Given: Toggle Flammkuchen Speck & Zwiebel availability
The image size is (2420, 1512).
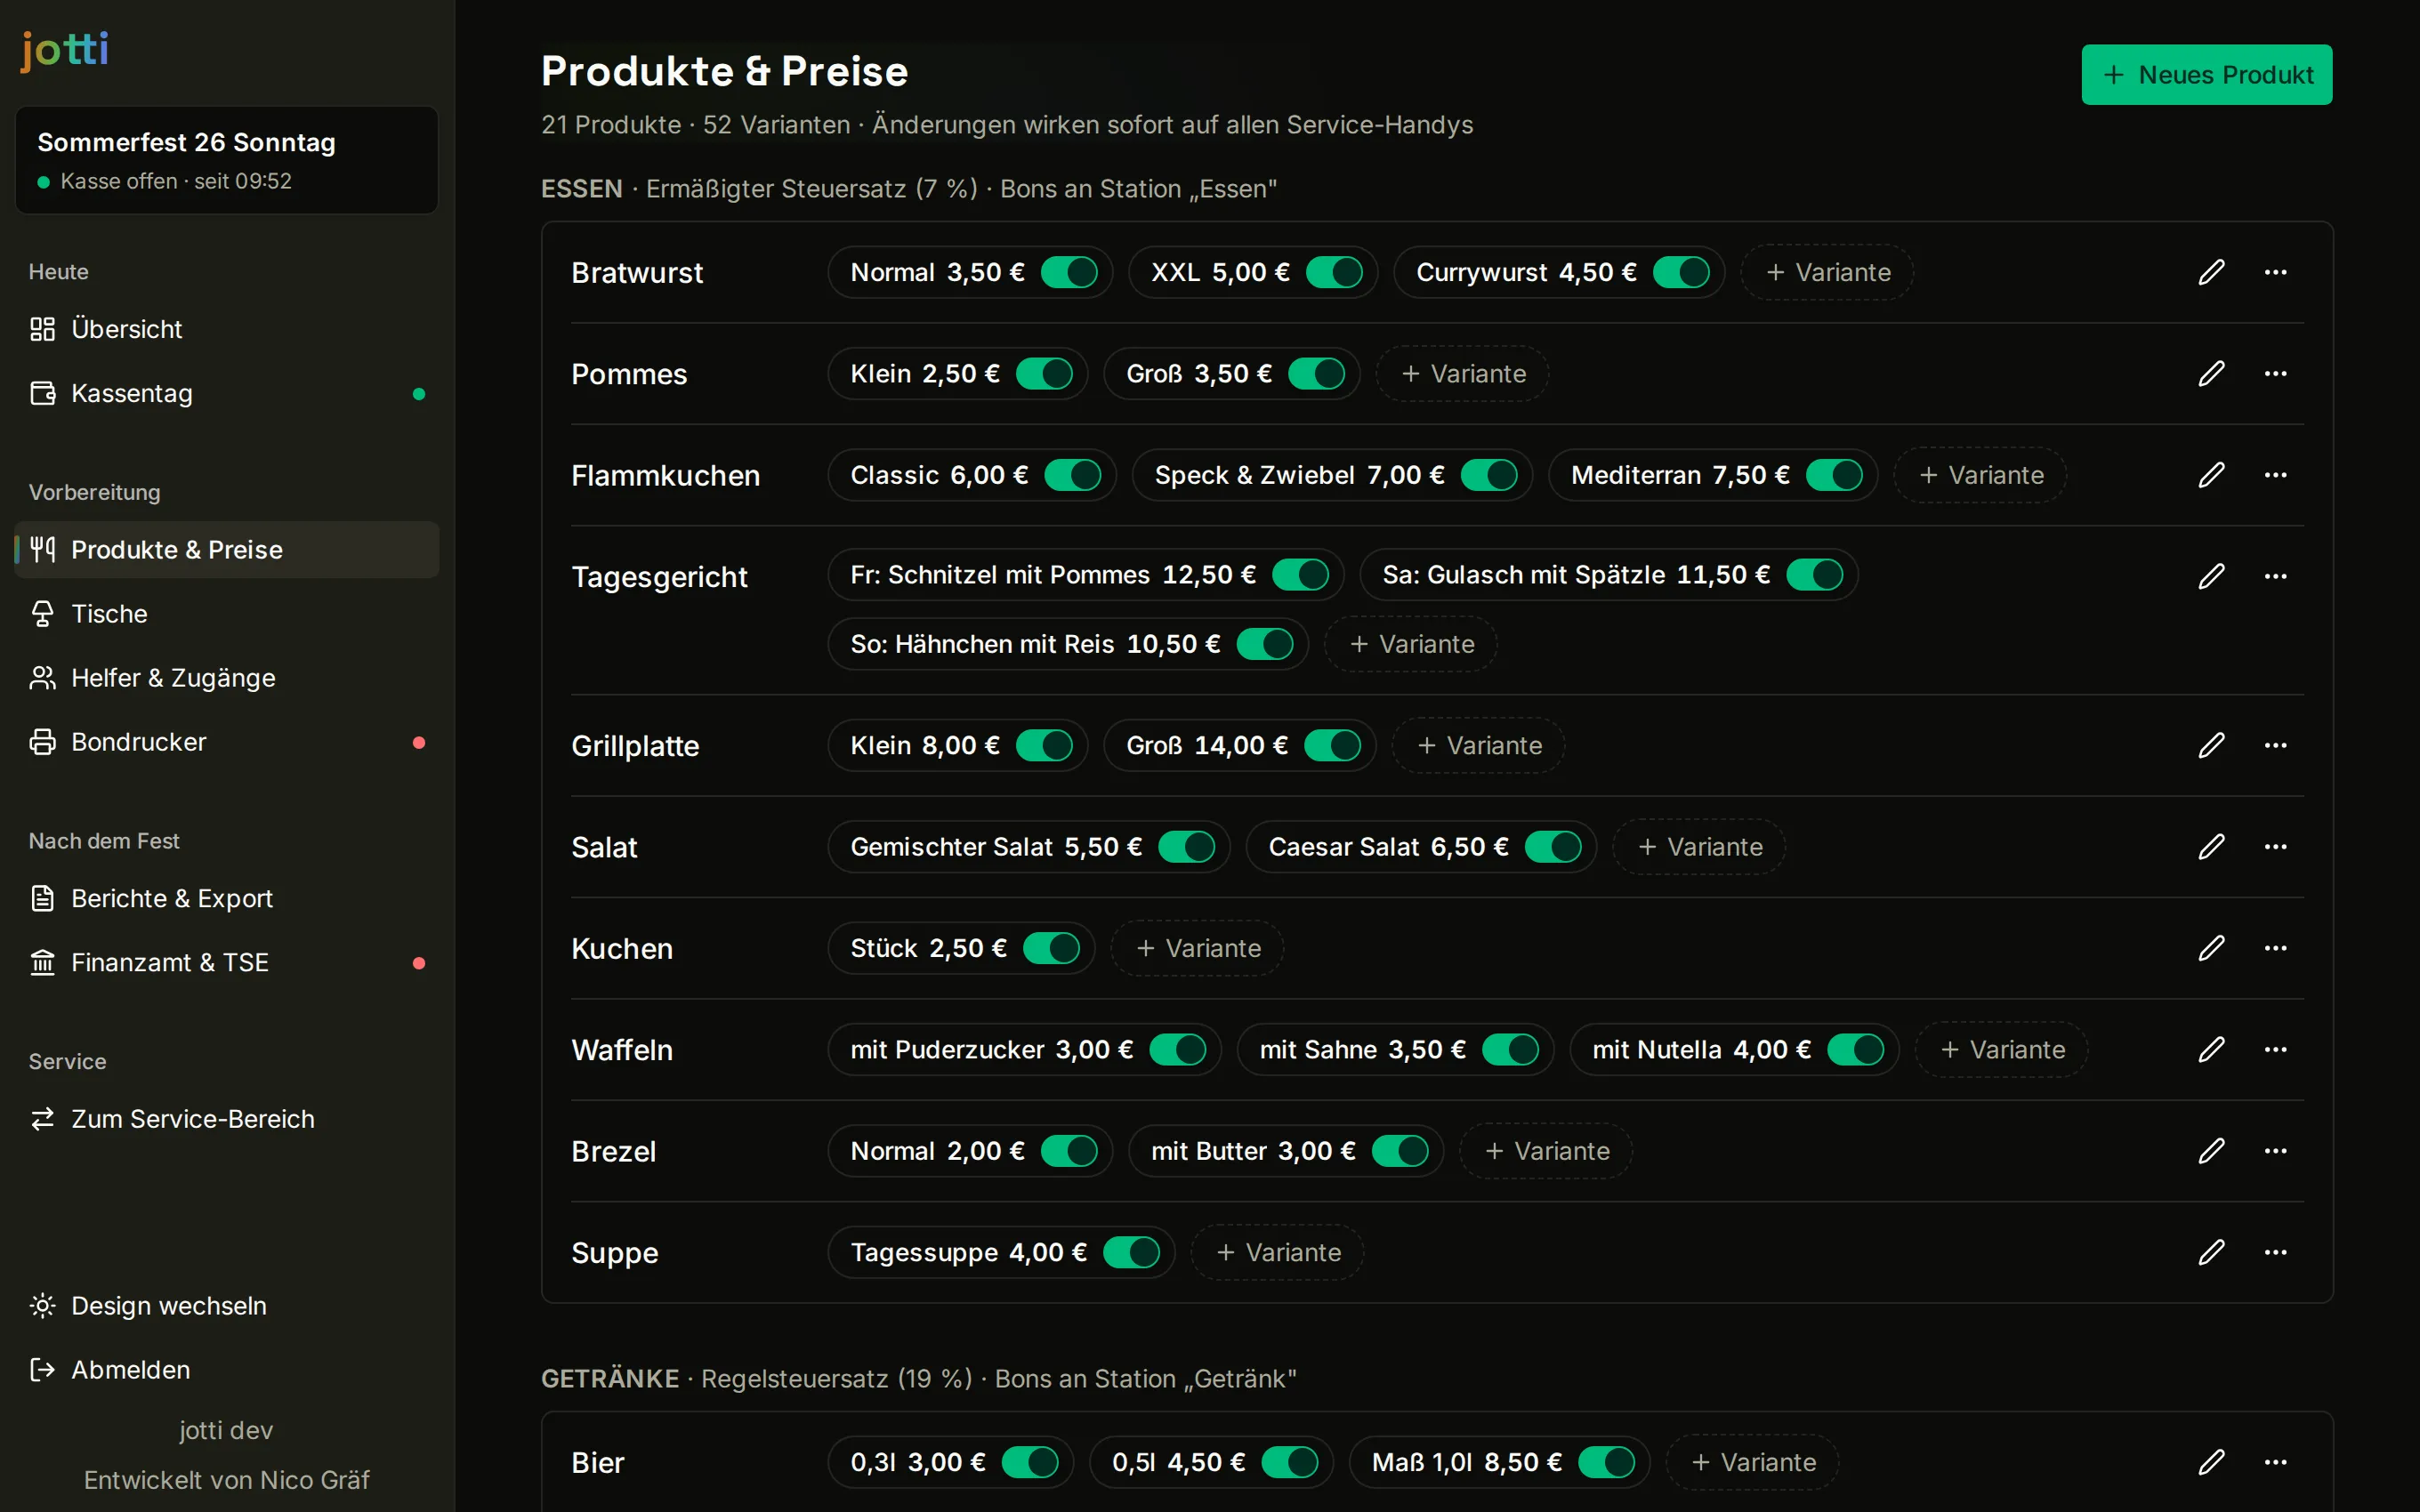Looking at the screenshot, I should click(x=1489, y=474).
